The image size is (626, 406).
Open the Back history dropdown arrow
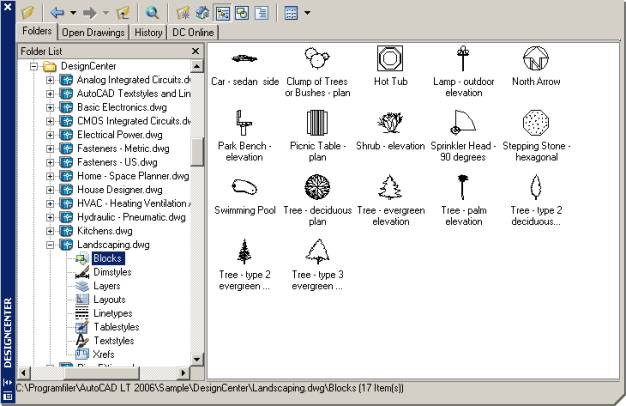click(x=73, y=13)
